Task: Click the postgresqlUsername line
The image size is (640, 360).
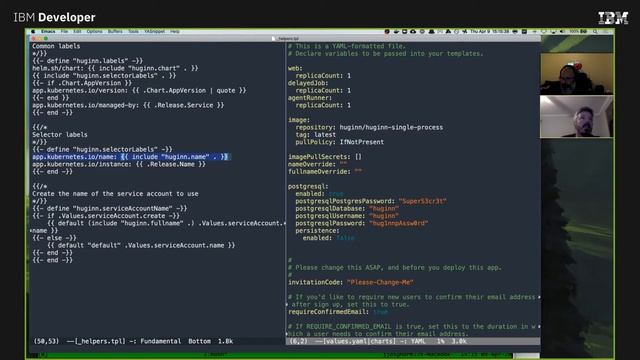Action: click(347, 216)
